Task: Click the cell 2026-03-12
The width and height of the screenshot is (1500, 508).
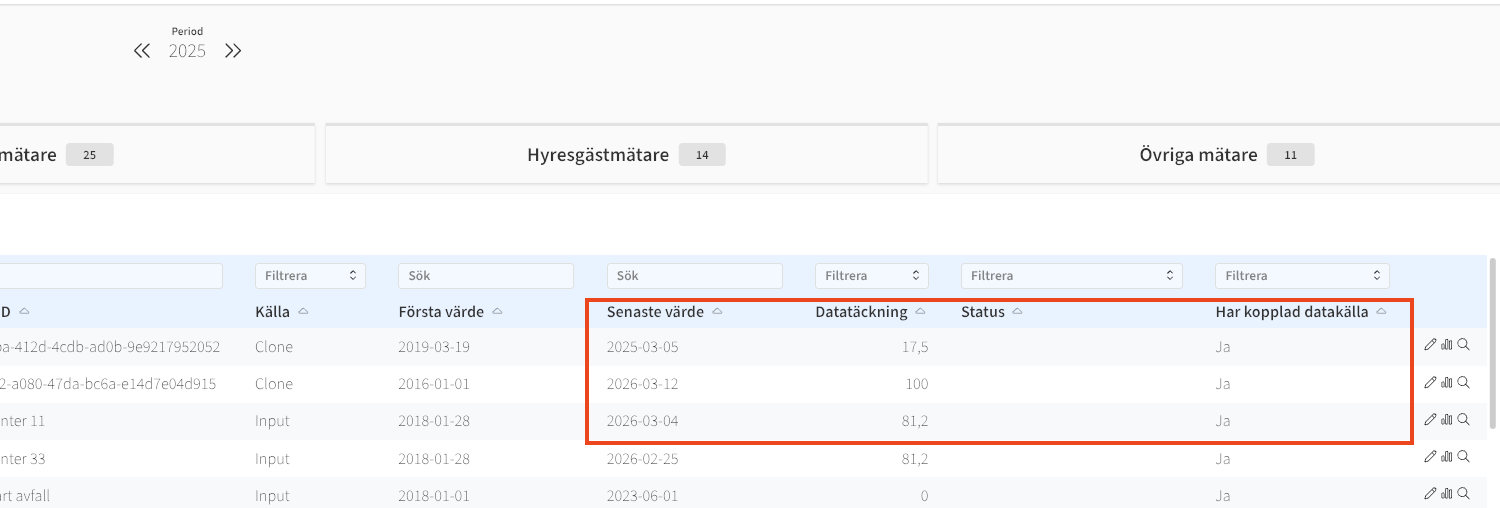Action: 643,383
